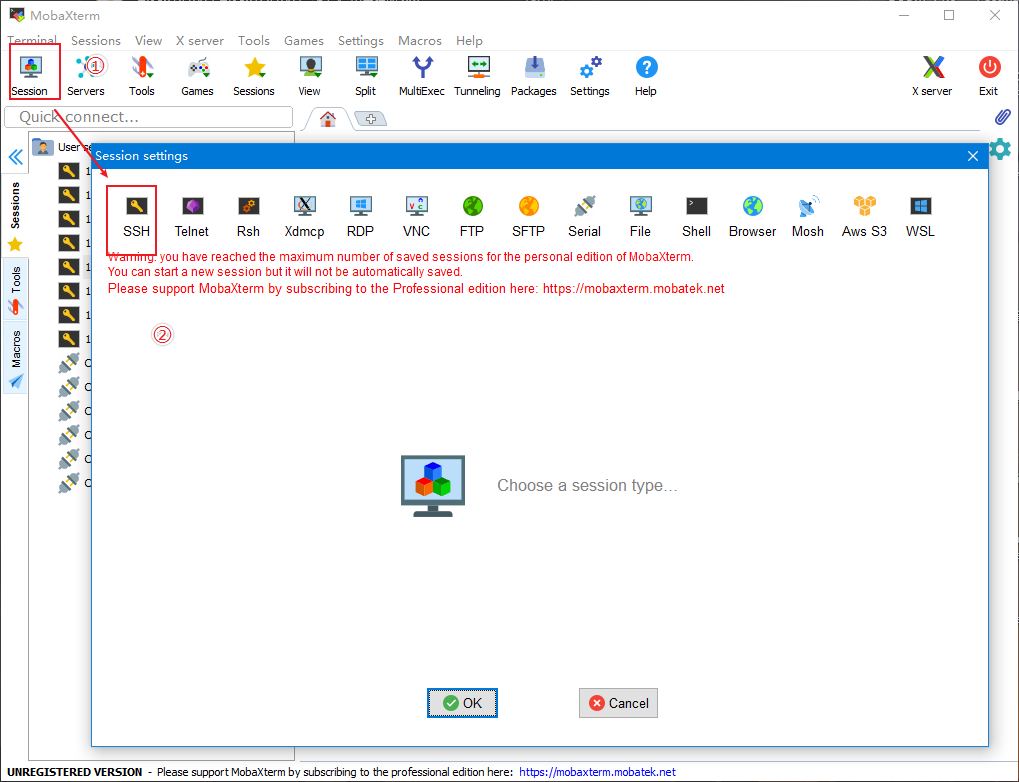Select SSH session type
1019x782 pixels.
click(136, 217)
